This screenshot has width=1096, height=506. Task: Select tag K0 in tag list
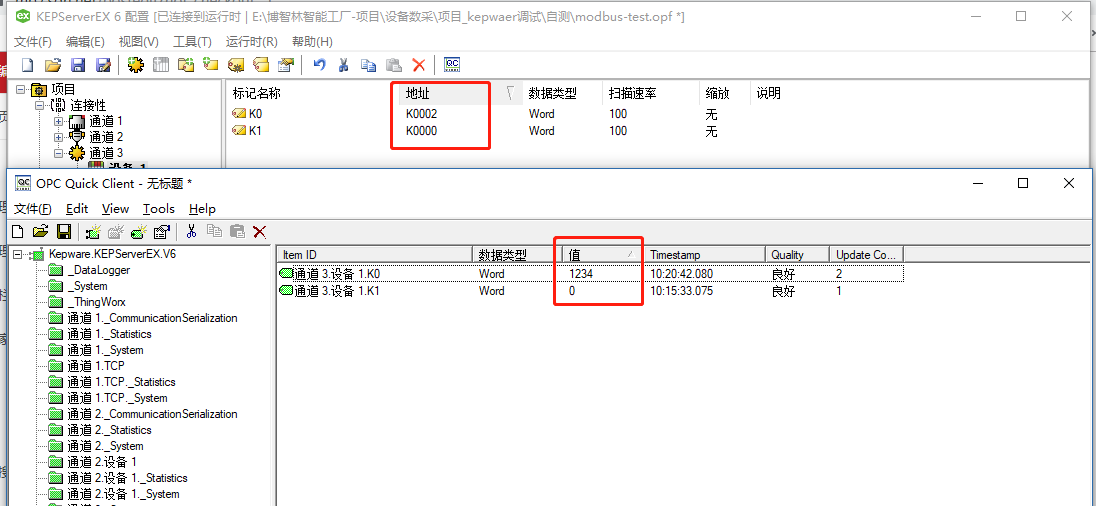coord(256,114)
